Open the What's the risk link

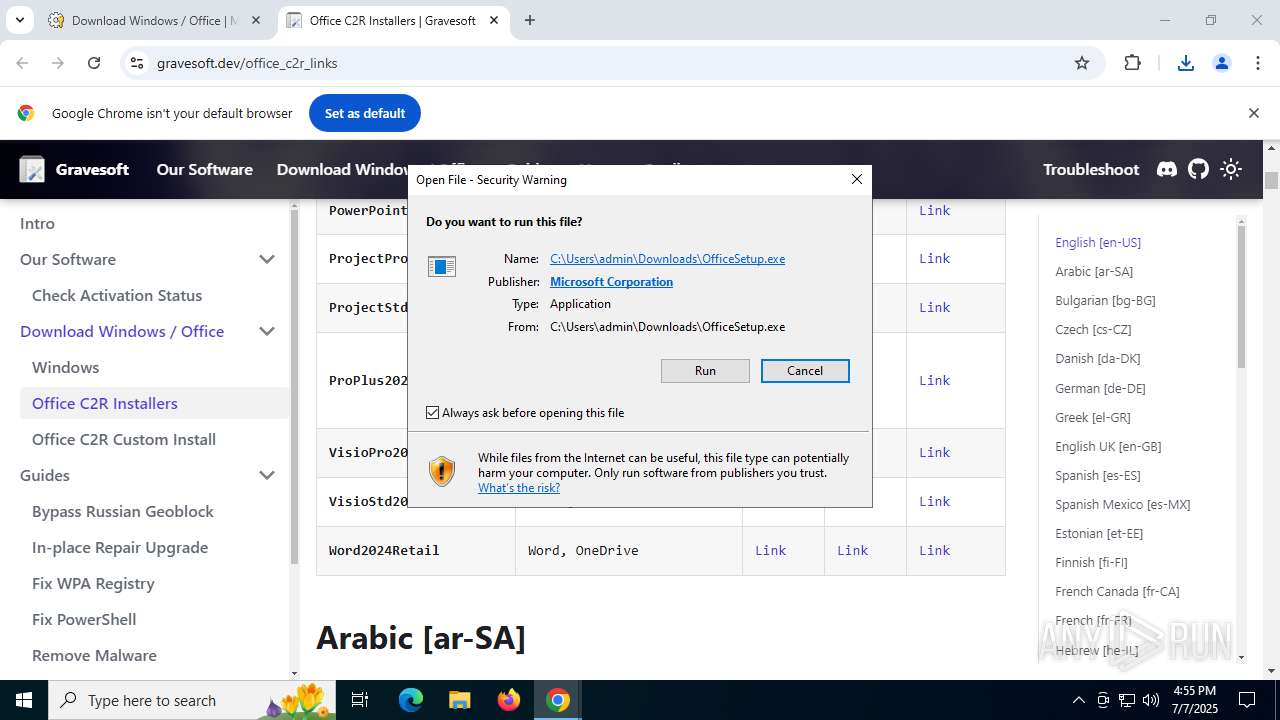[x=519, y=487]
